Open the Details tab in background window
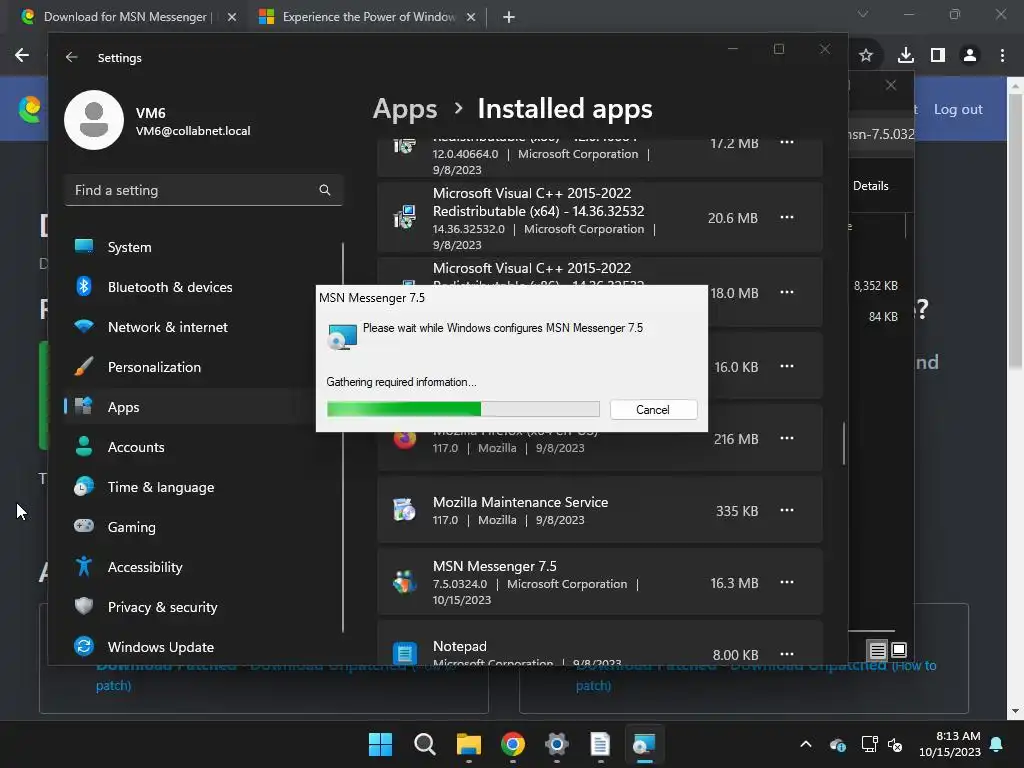 871,185
